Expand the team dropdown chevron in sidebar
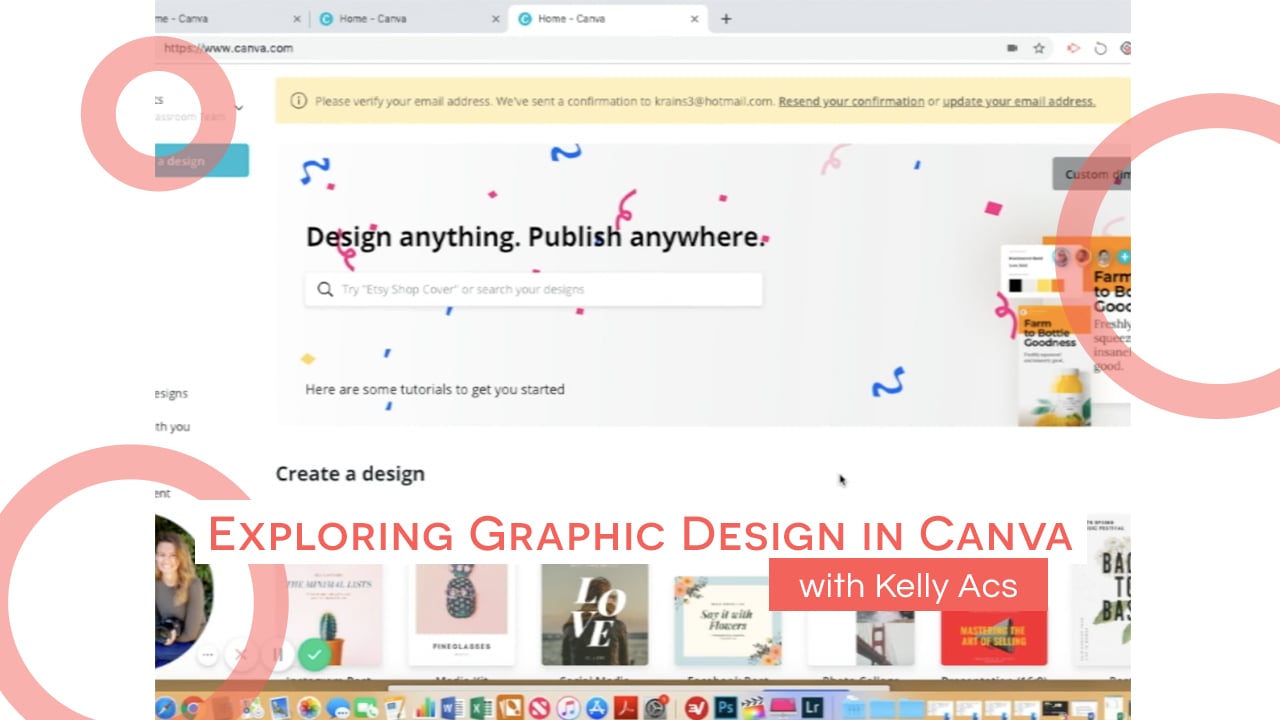Viewport: 1280px width, 720px height. click(x=238, y=107)
